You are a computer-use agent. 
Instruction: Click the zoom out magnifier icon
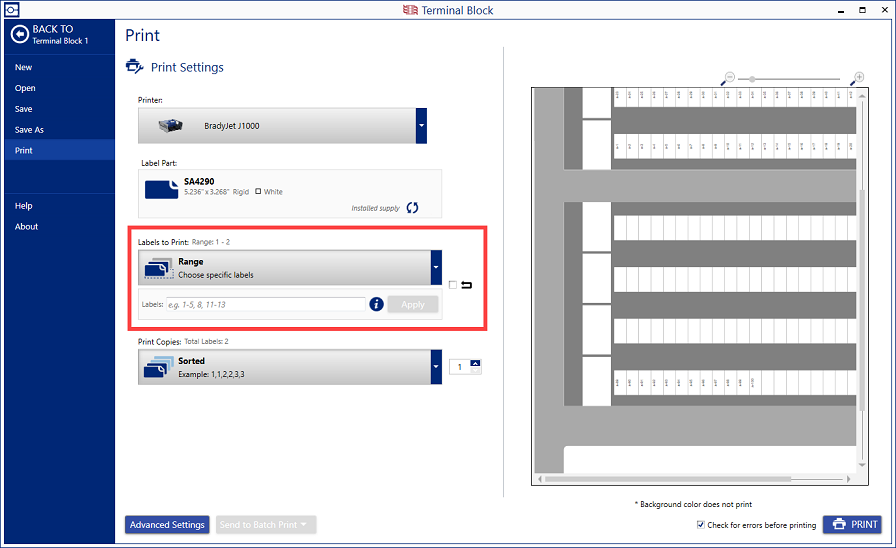pos(729,78)
